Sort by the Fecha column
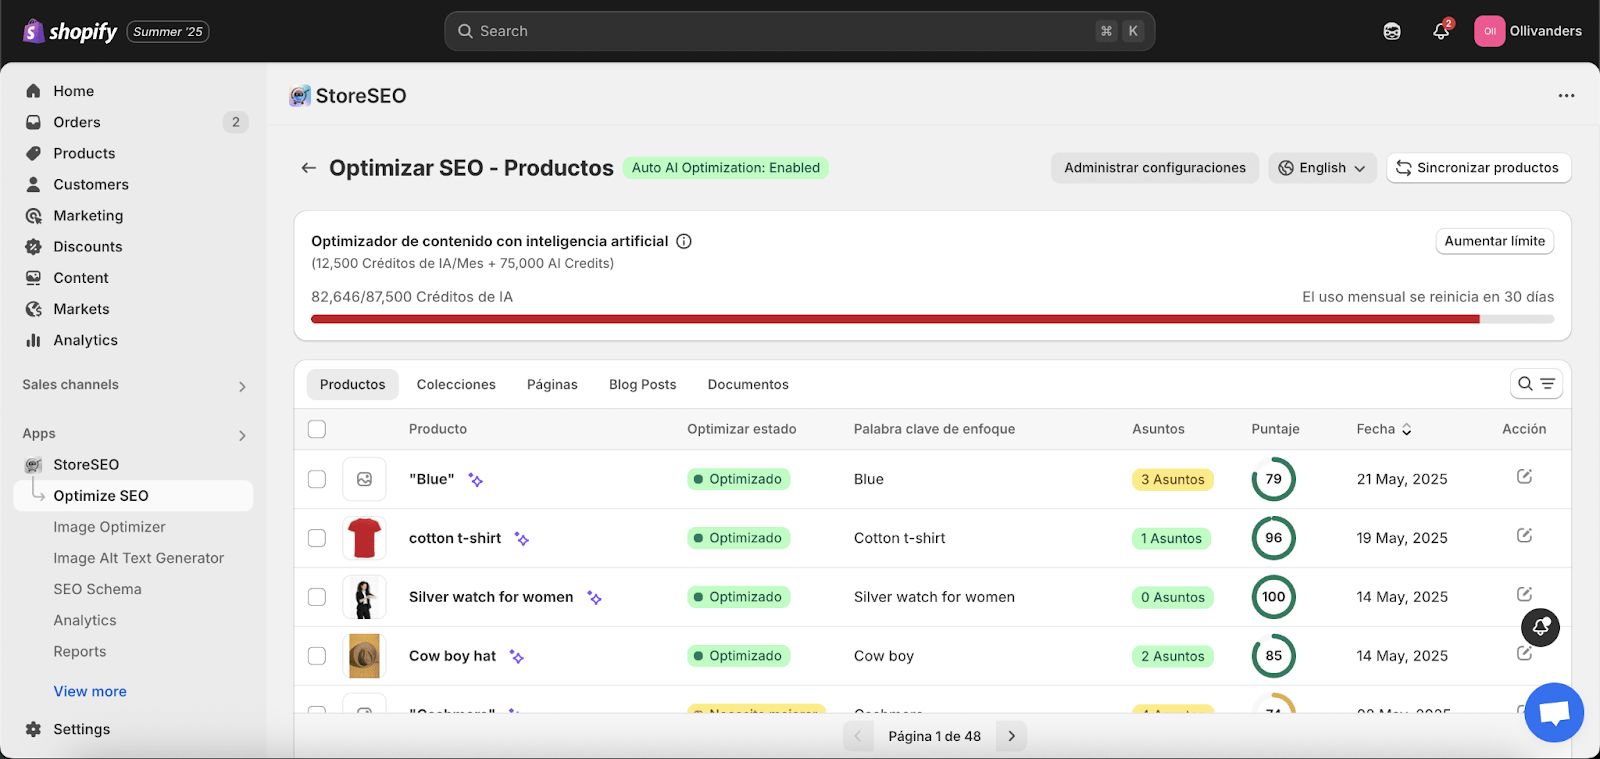Image resolution: width=1600 pixels, height=759 pixels. [1384, 429]
